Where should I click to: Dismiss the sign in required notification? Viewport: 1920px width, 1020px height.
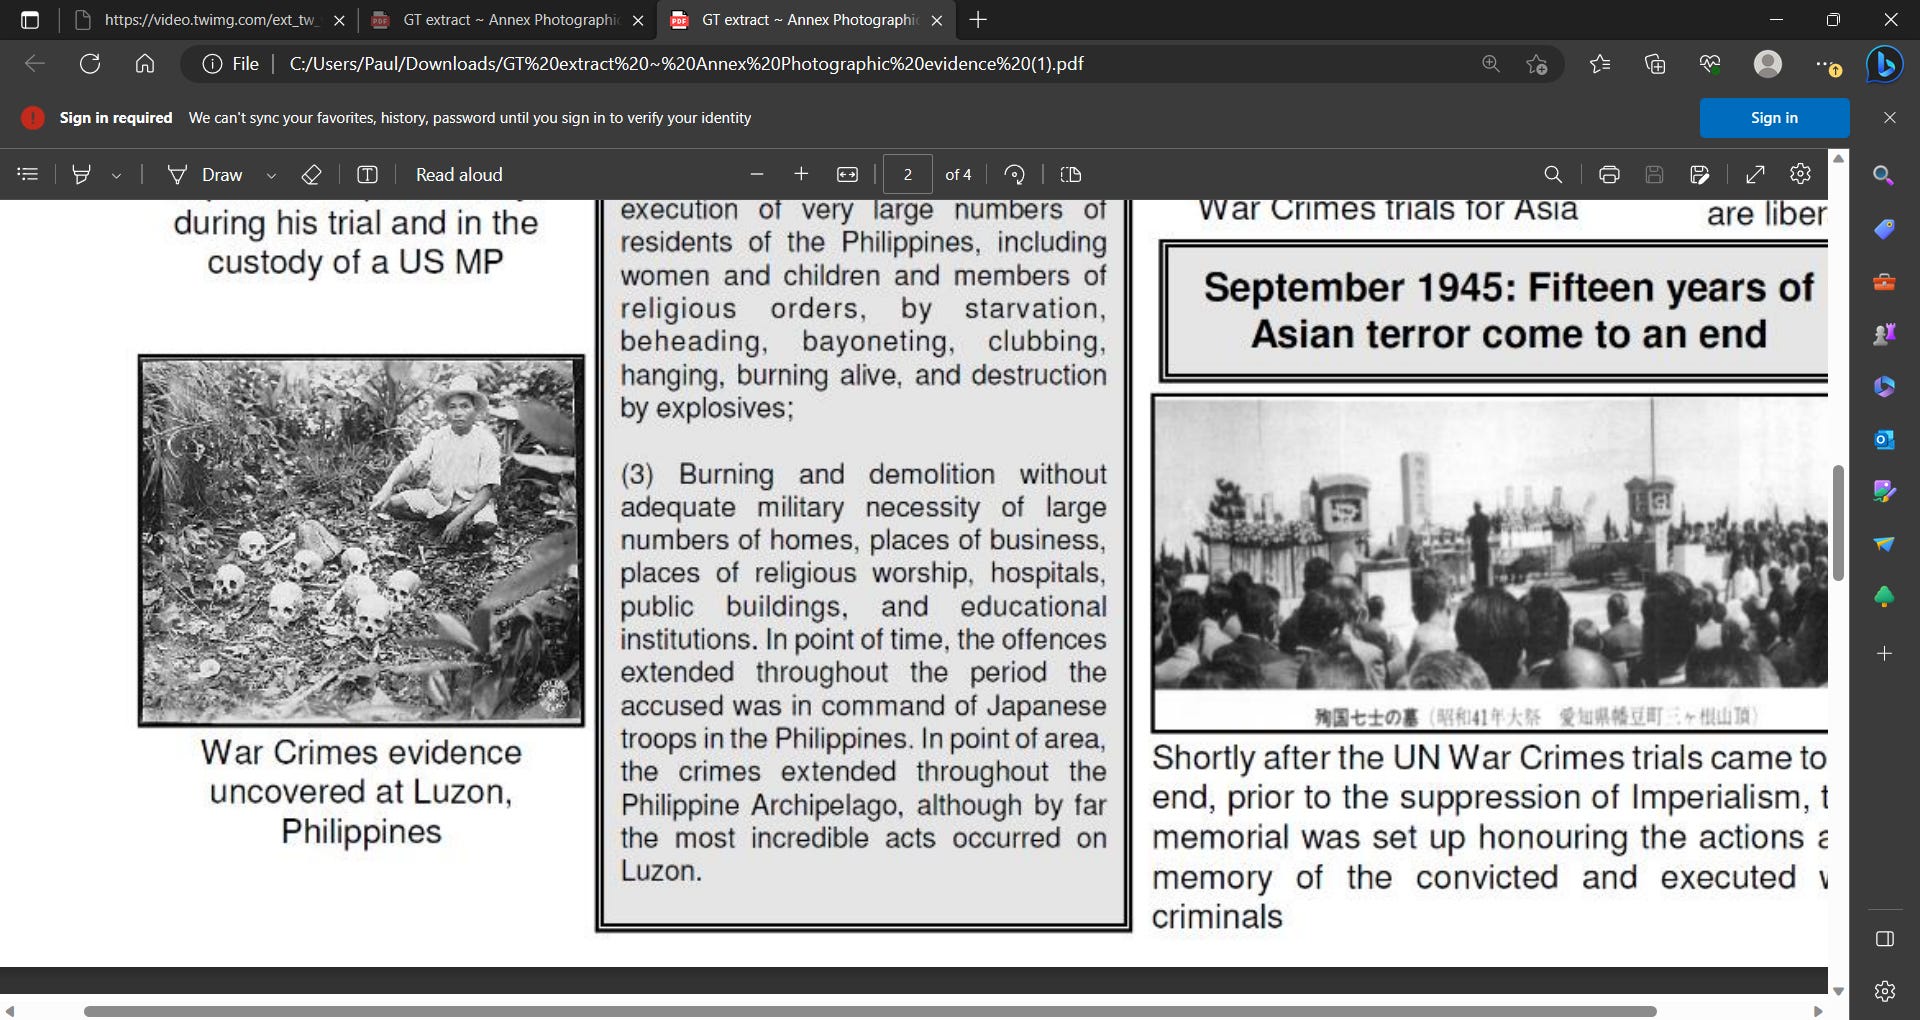[x=1889, y=118]
